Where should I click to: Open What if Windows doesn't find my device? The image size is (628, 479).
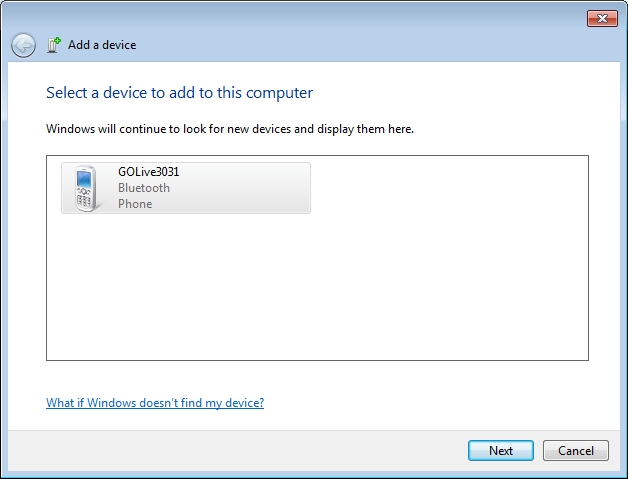tap(155, 403)
